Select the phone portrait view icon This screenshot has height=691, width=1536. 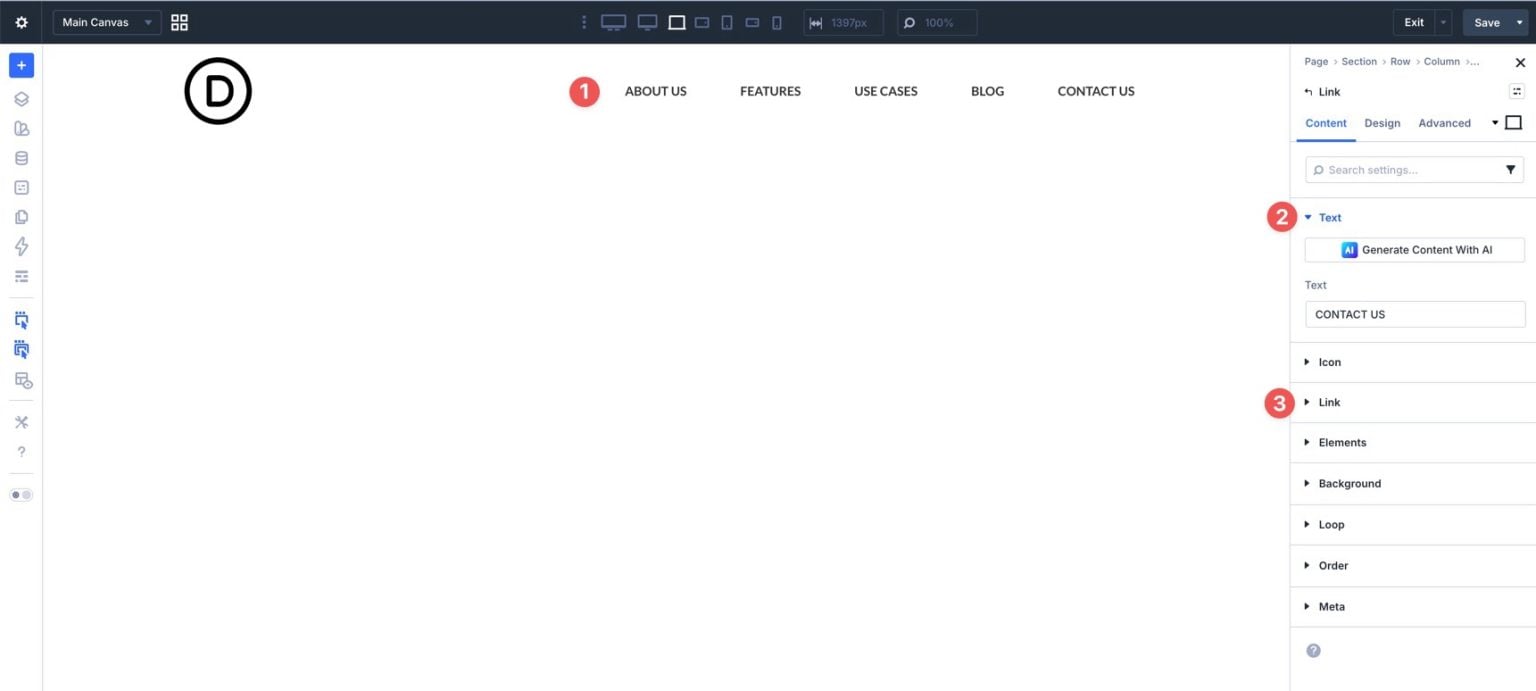point(776,22)
